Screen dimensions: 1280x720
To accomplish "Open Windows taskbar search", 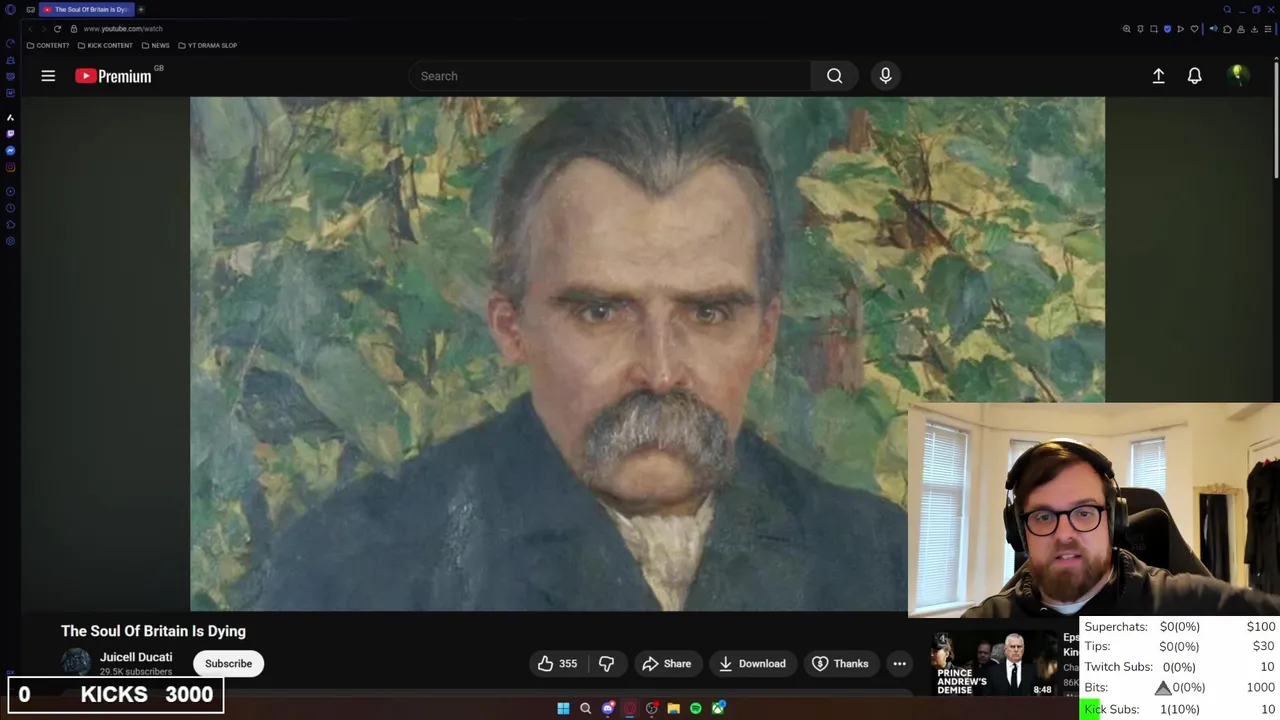I will (585, 708).
